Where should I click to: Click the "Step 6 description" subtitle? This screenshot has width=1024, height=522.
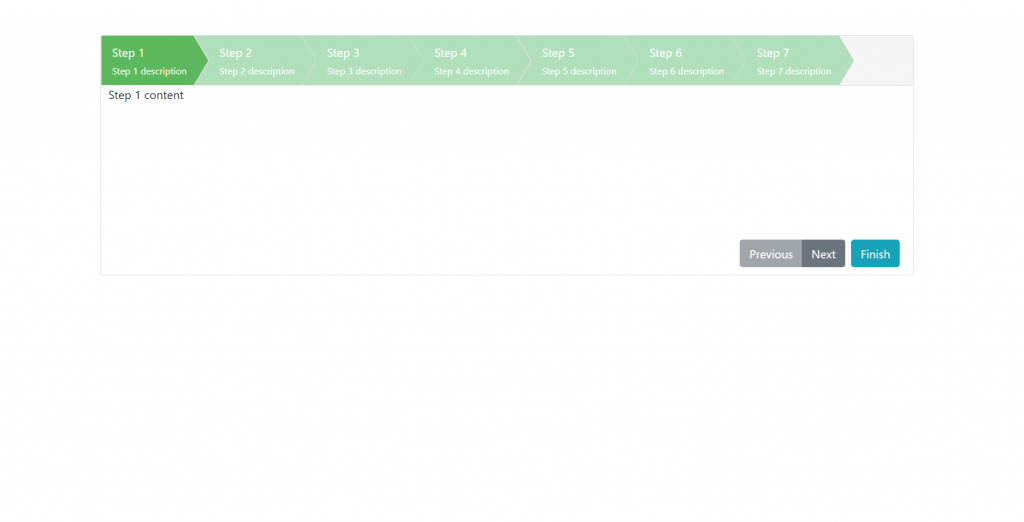tap(687, 72)
